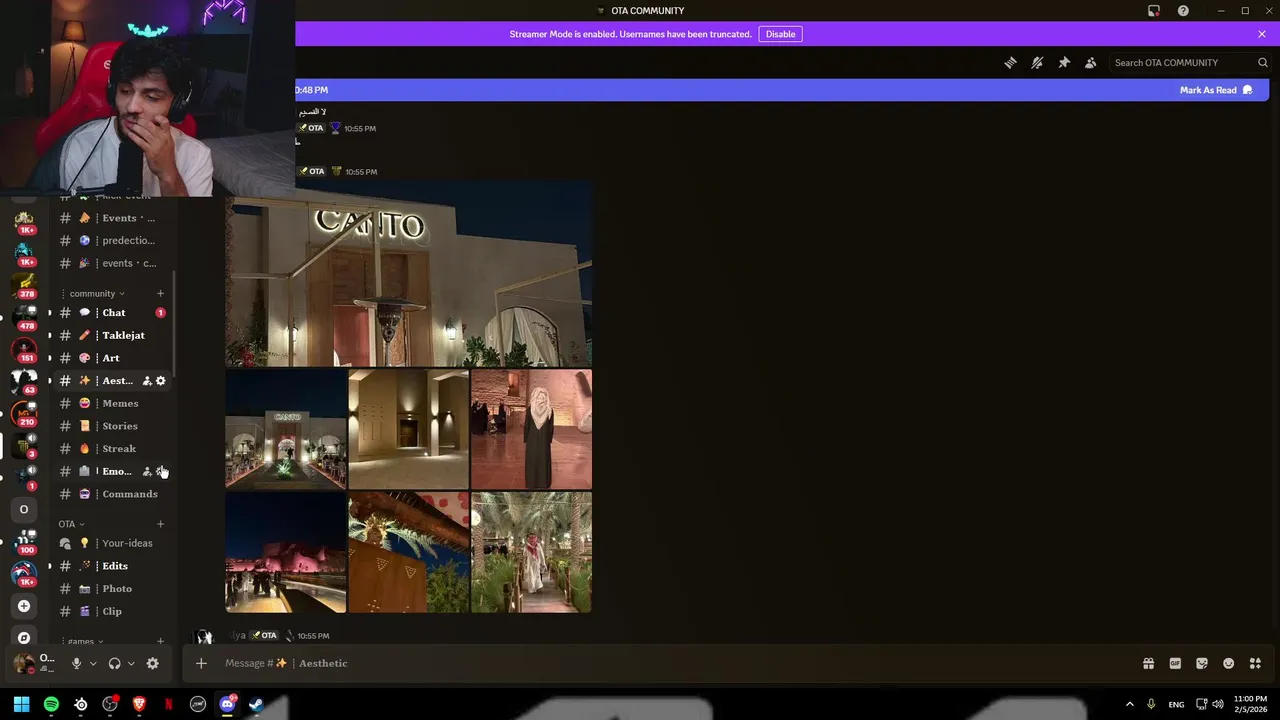This screenshot has width=1280, height=720.
Task: Open the emoji picker
Action: [1229, 663]
